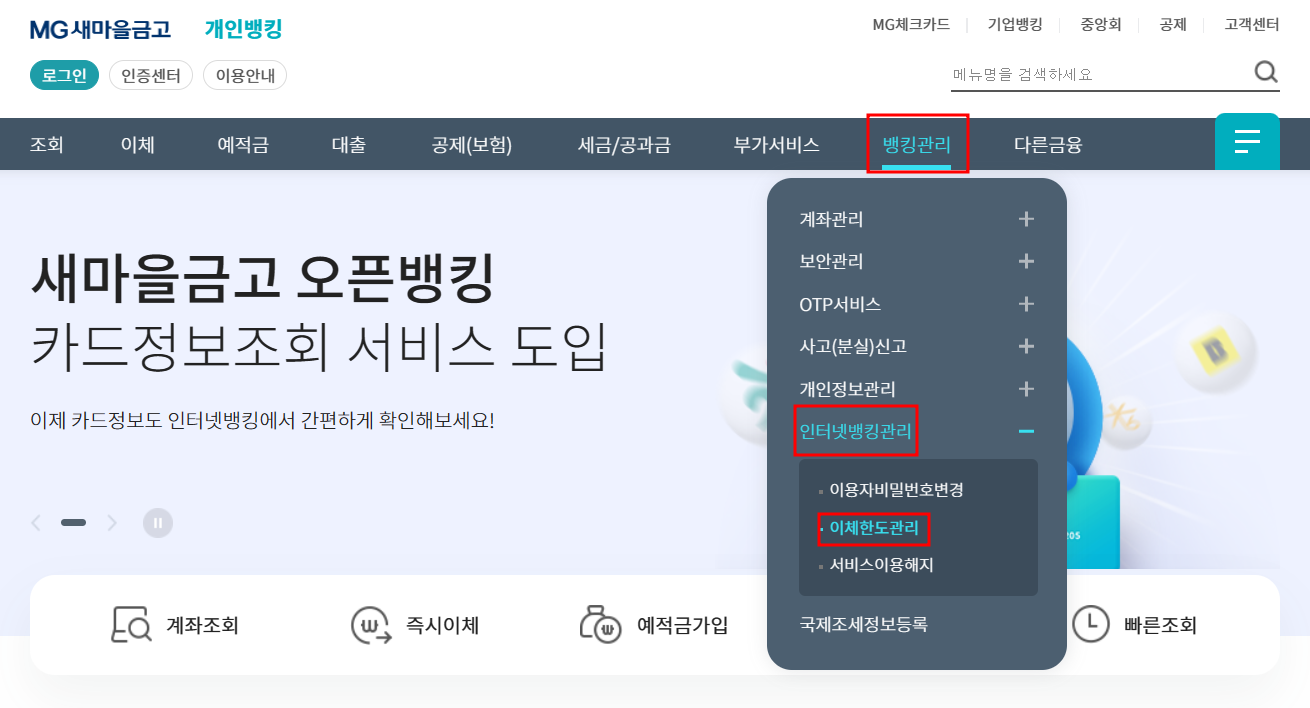Click the 로그인 button
Viewport: 1310px width, 708px height.
click(64, 74)
